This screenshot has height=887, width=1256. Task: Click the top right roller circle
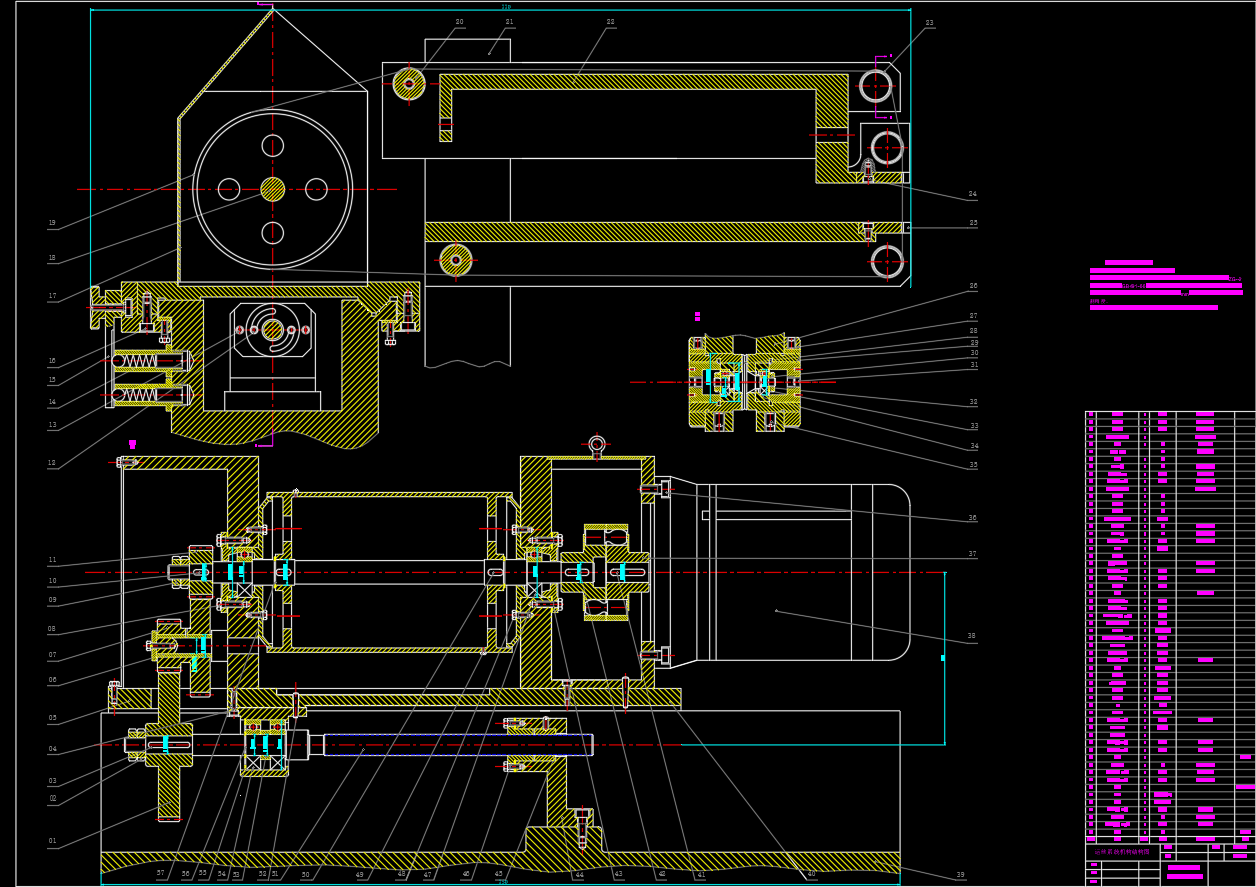click(x=875, y=86)
